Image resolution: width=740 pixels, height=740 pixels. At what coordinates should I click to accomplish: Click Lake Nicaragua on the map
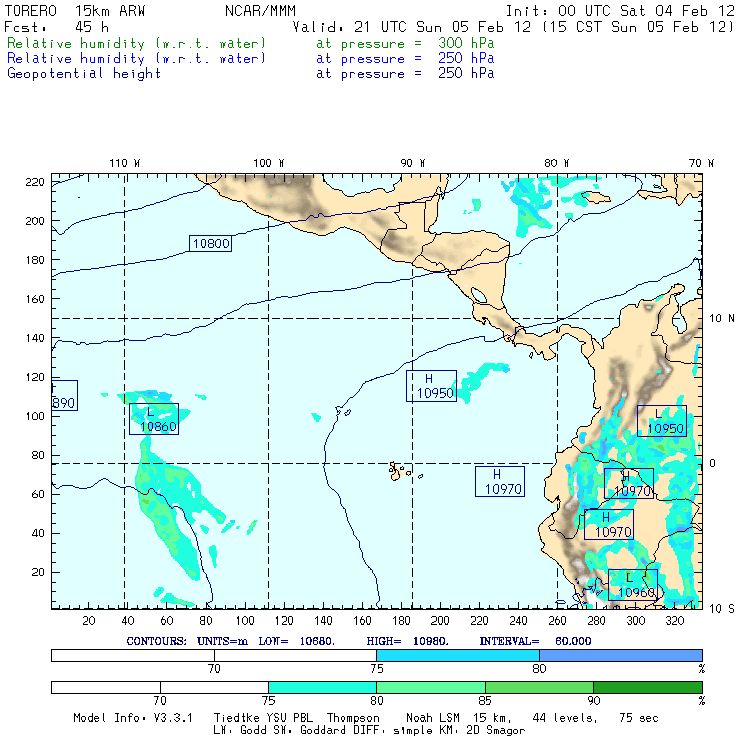coord(479,295)
